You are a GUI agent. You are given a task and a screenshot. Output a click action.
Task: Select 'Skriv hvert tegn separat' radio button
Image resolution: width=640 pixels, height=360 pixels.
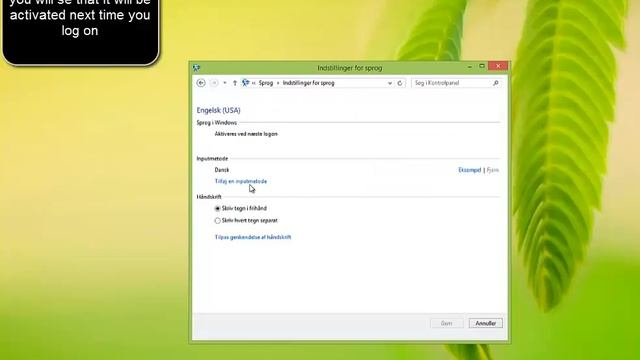click(218, 221)
